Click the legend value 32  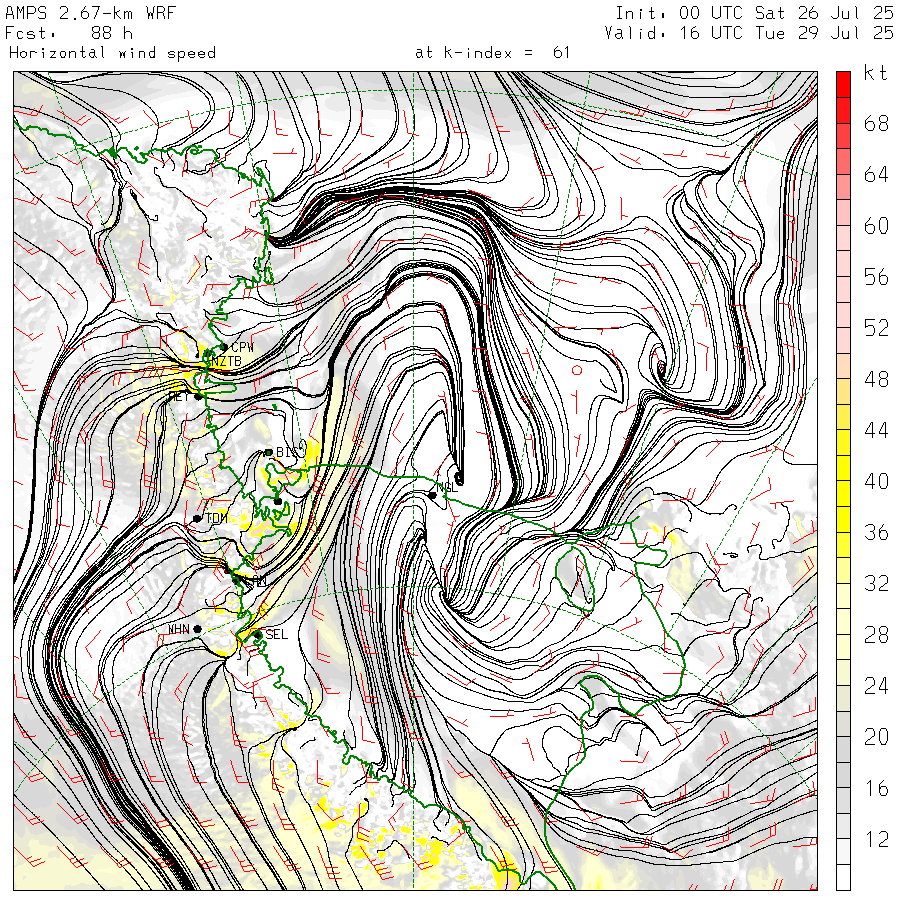click(x=876, y=584)
